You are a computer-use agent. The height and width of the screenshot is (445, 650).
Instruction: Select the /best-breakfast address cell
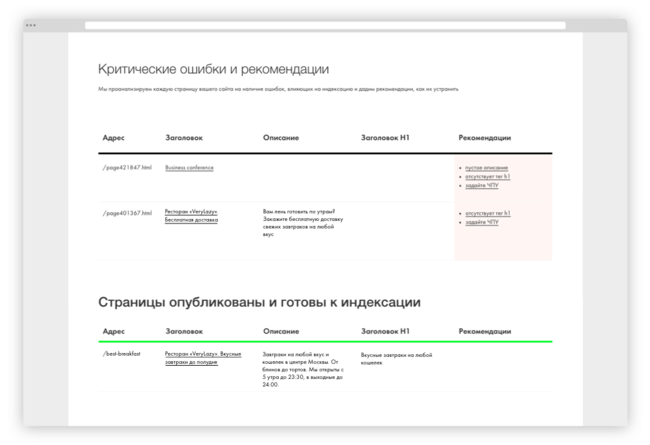(x=122, y=354)
